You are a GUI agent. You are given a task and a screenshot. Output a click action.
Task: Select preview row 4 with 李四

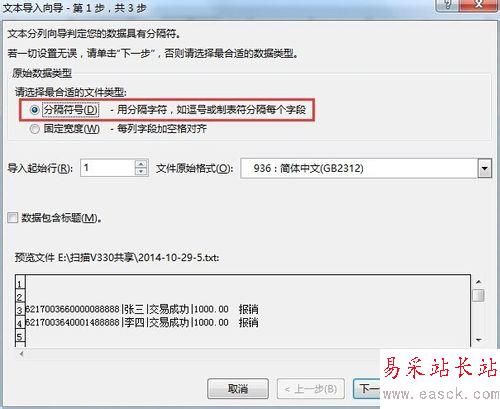coord(142,322)
